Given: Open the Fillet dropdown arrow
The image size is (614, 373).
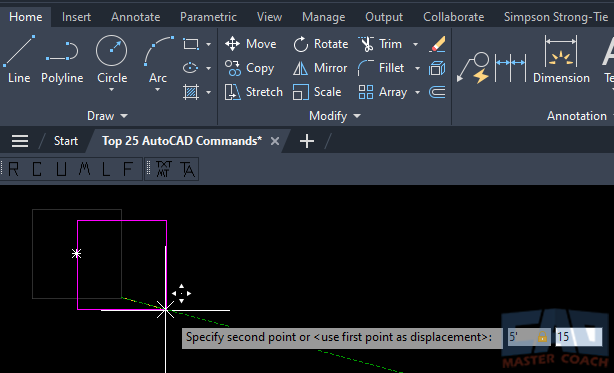Looking at the screenshot, I should (417, 68).
